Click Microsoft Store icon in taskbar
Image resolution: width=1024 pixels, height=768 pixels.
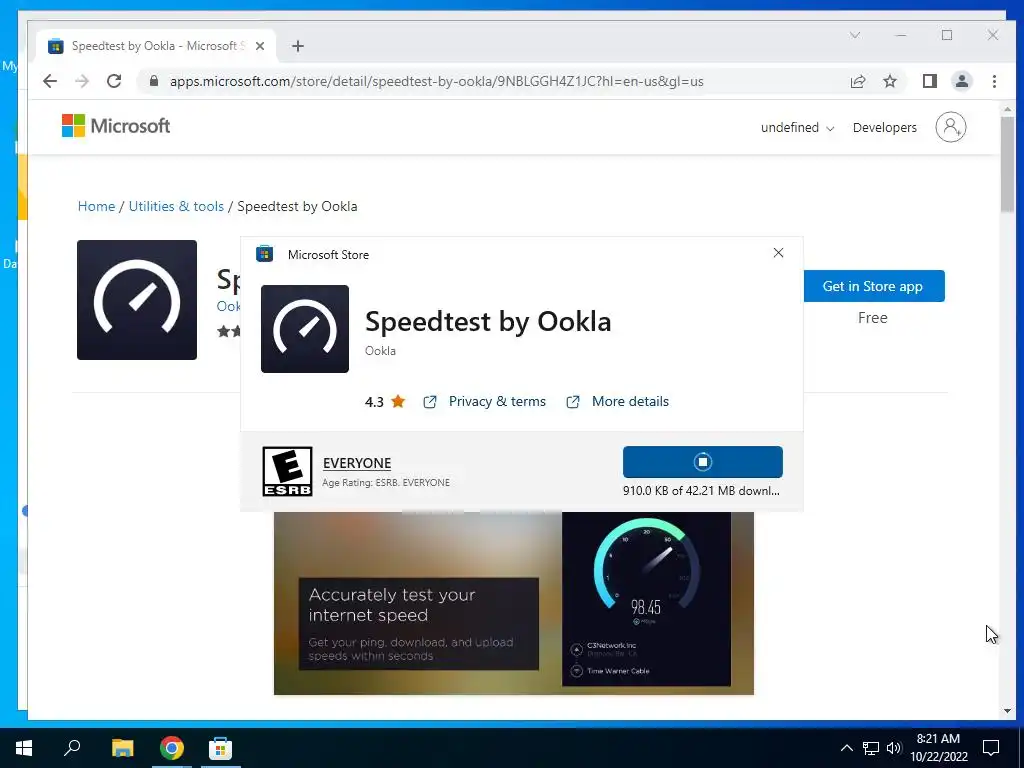220,748
